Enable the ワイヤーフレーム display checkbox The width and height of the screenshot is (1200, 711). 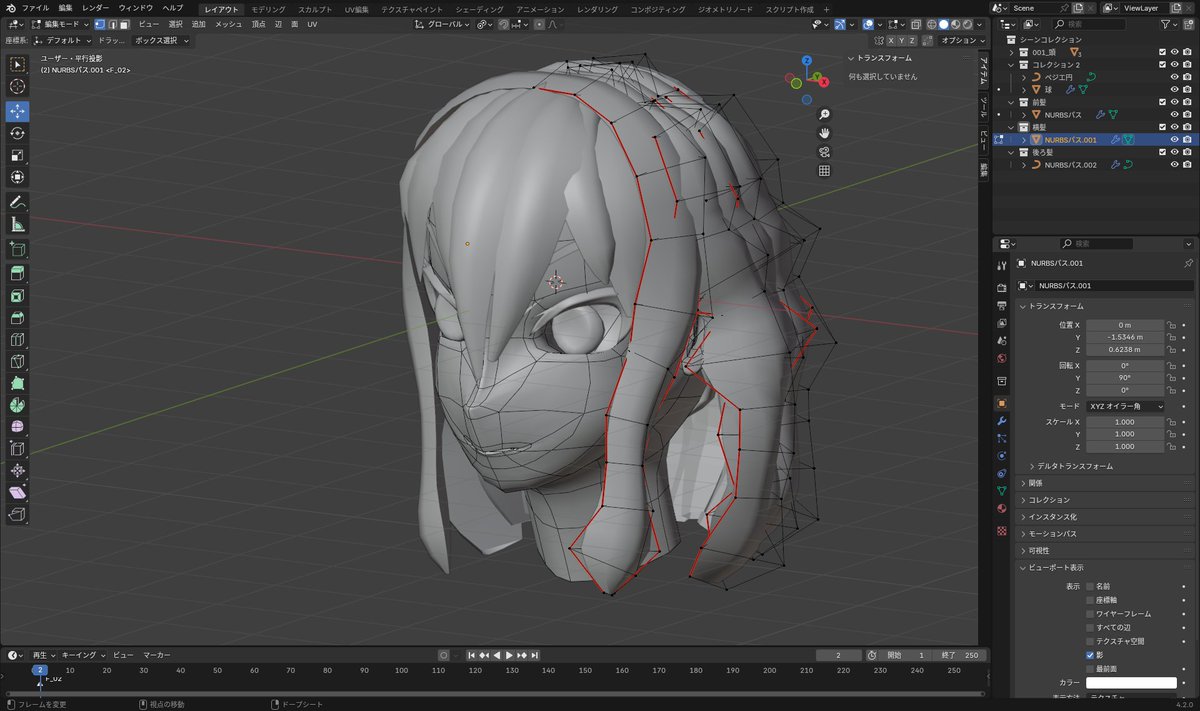coord(1090,613)
